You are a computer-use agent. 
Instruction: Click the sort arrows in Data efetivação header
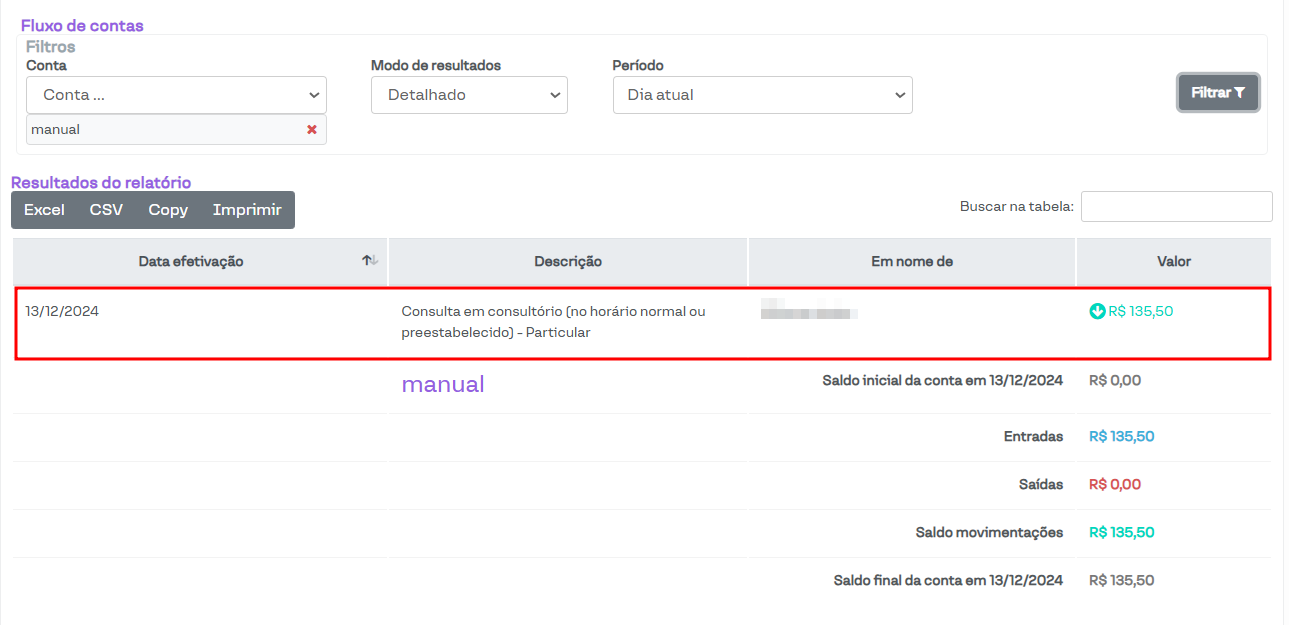coord(370,261)
